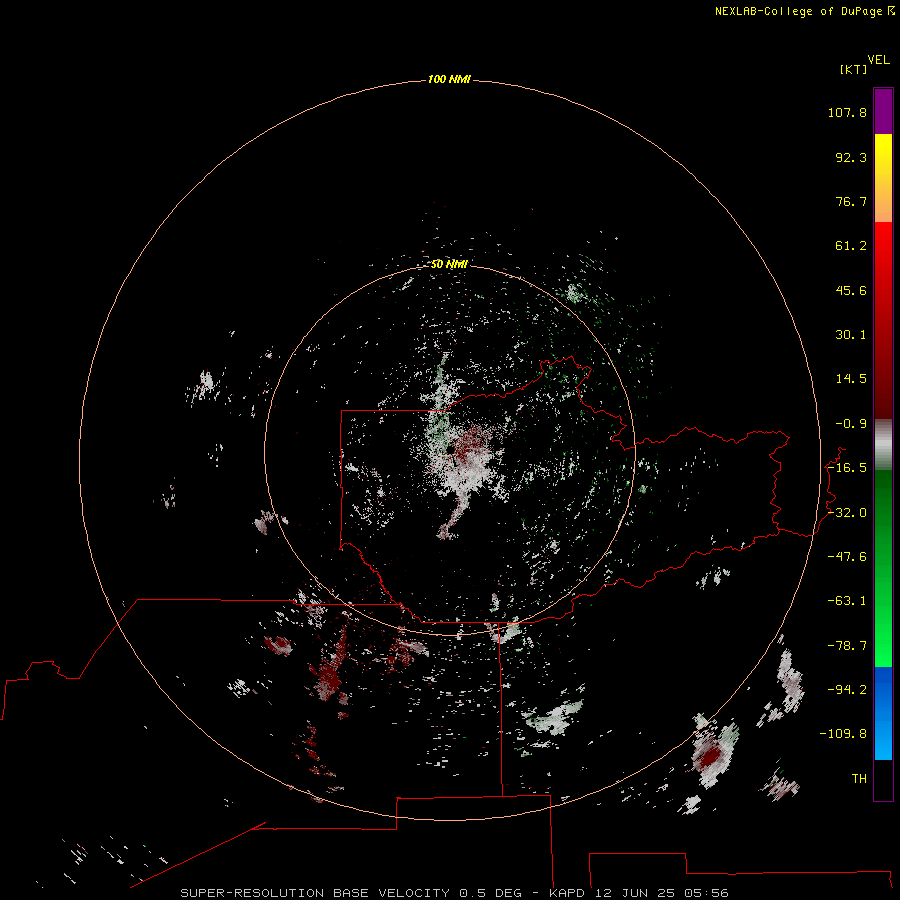This screenshot has height=900, width=900.
Task: Click the 61.2 velocity scale value
Action: point(851,246)
